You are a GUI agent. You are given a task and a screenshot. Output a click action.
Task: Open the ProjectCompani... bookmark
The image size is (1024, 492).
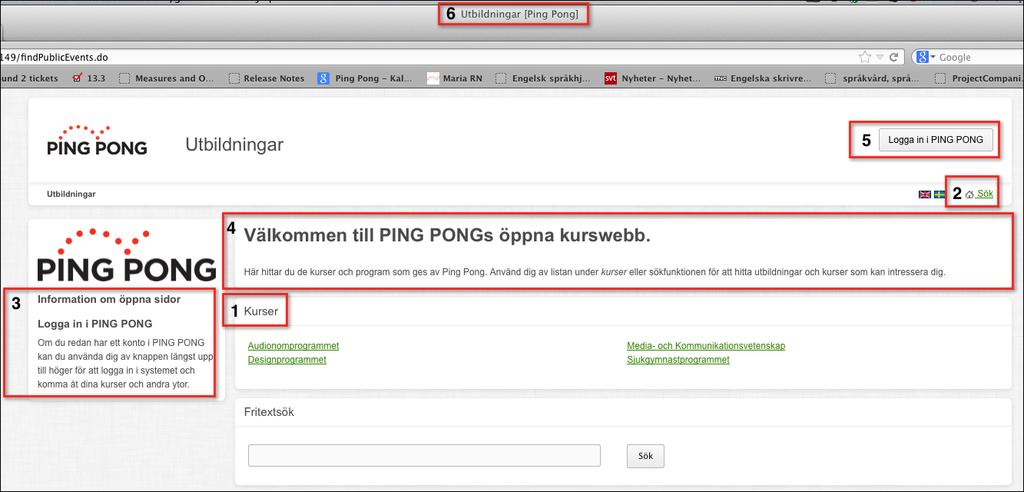[979, 78]
